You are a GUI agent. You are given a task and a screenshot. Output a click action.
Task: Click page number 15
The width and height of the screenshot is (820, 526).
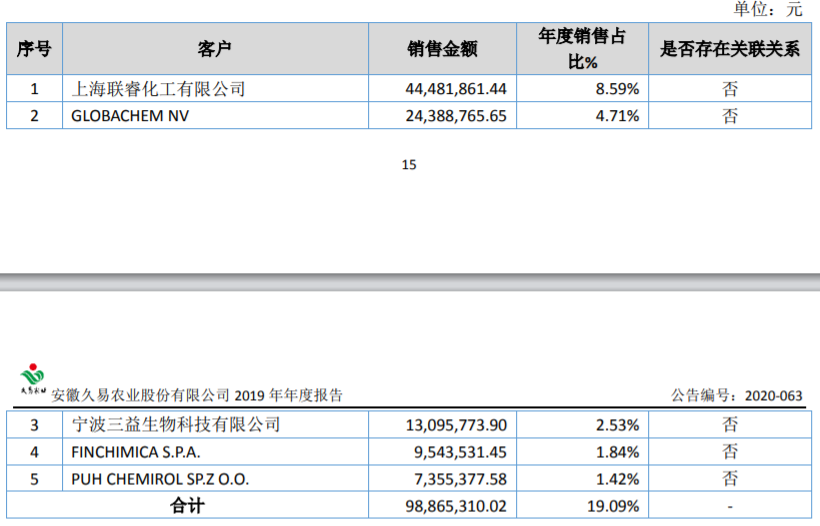[x=409, y=165]
